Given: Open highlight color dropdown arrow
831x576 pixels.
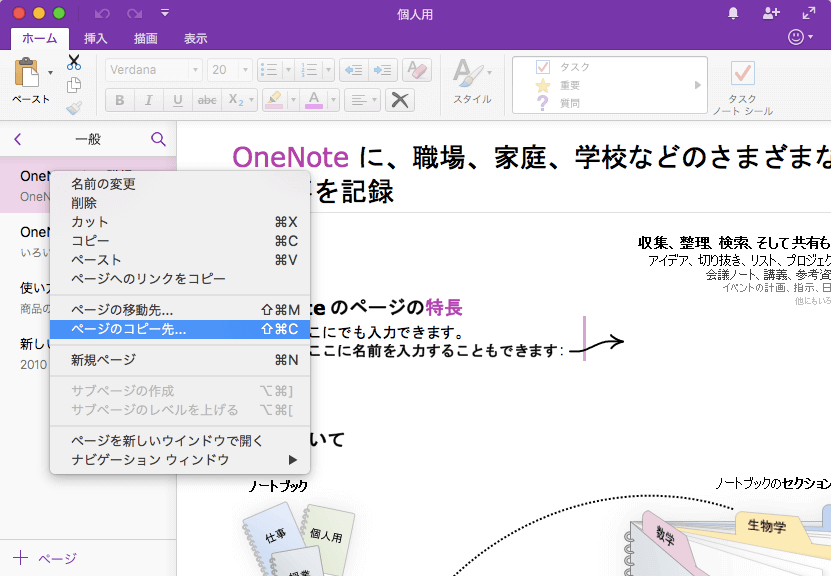Looking at the screenshot, I should [293, 100].
